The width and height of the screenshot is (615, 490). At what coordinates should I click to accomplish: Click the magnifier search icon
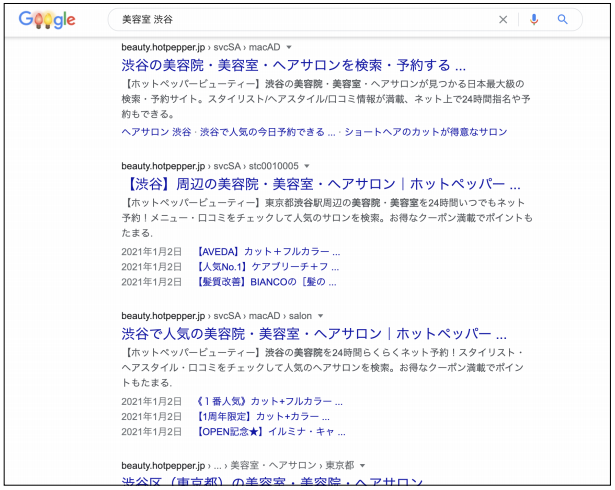(562, 19)
